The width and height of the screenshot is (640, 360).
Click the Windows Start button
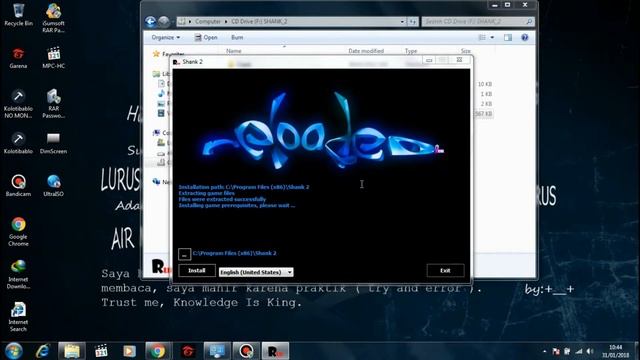coord(14,351)
